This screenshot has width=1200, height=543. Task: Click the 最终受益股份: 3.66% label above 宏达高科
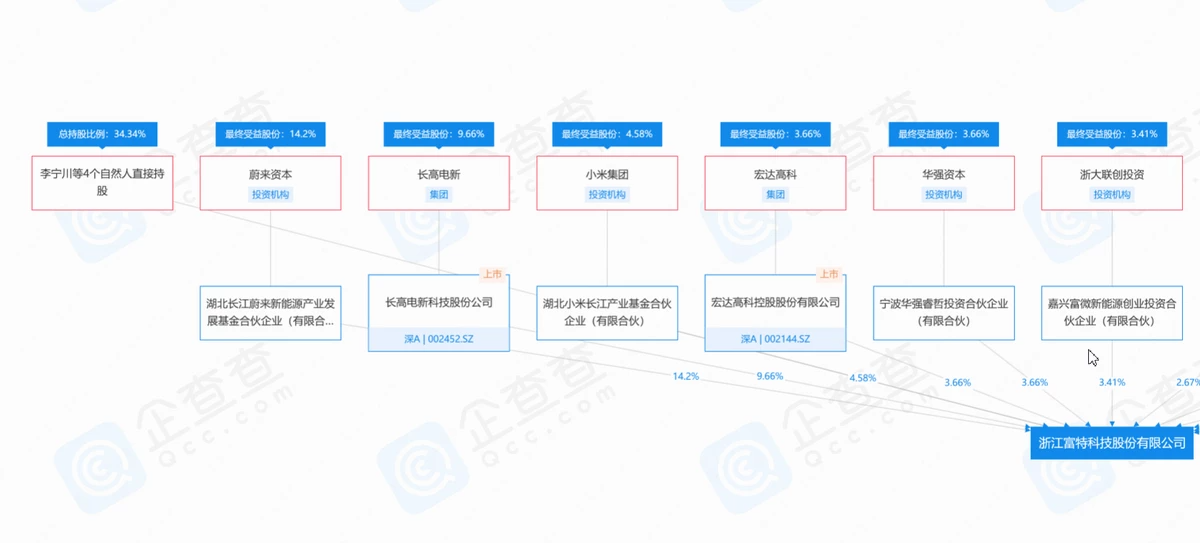pos(775,134)
